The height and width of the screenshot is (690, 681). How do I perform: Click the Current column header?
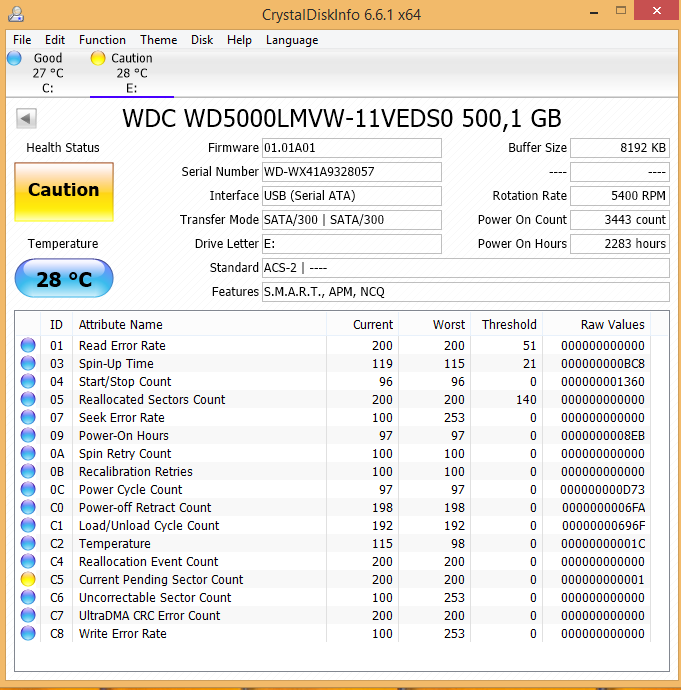point(362,325)
